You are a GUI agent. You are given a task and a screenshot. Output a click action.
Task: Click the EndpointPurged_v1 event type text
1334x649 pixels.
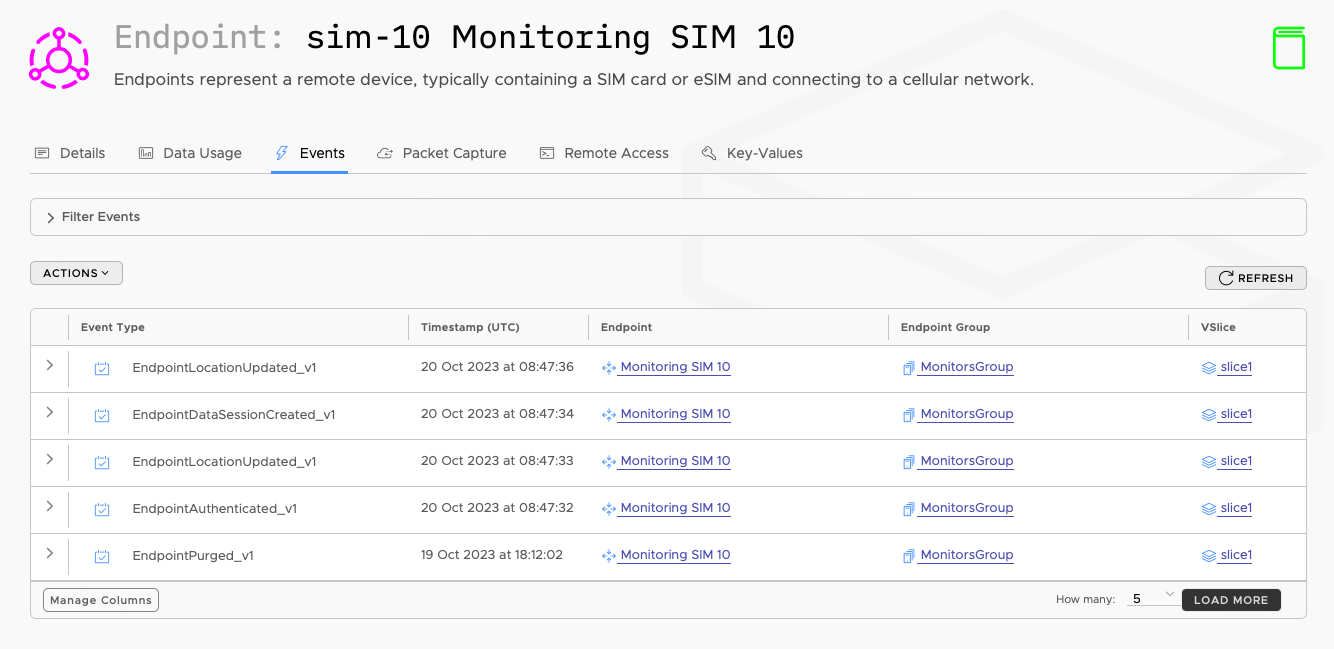click(x=193, y=556)
